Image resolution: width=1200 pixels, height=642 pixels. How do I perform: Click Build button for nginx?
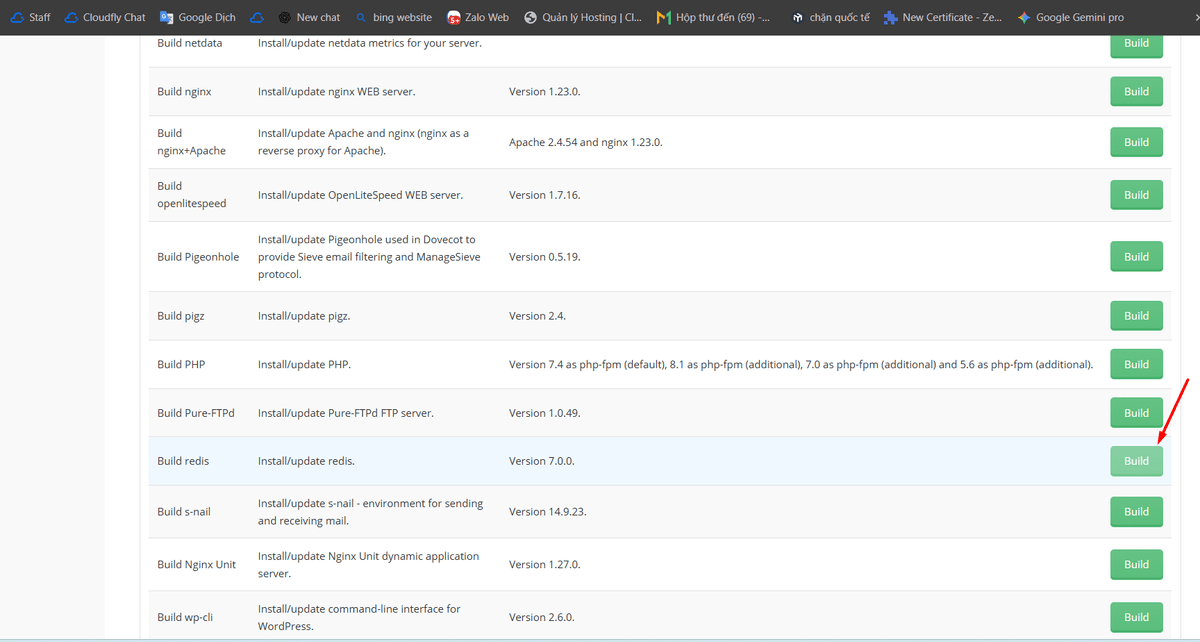pyautogui.click(x=1136, y=91)
